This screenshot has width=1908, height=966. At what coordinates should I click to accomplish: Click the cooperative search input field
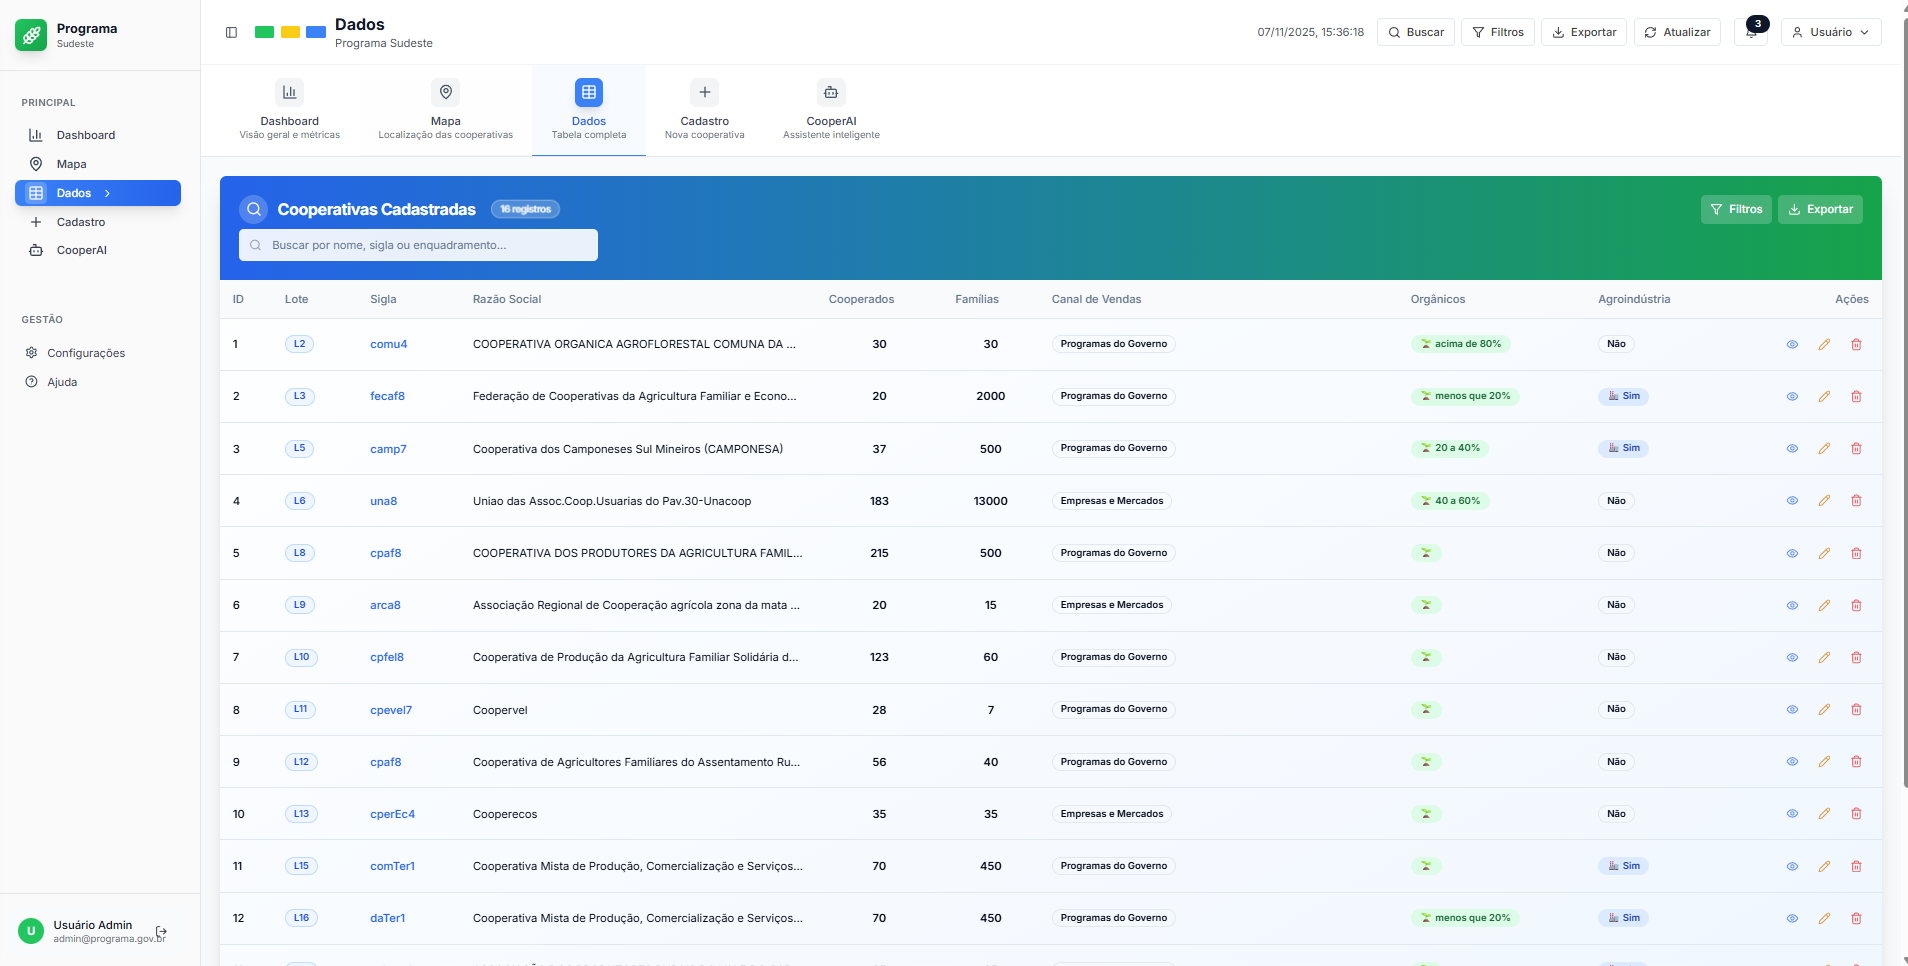coord(418,245)
